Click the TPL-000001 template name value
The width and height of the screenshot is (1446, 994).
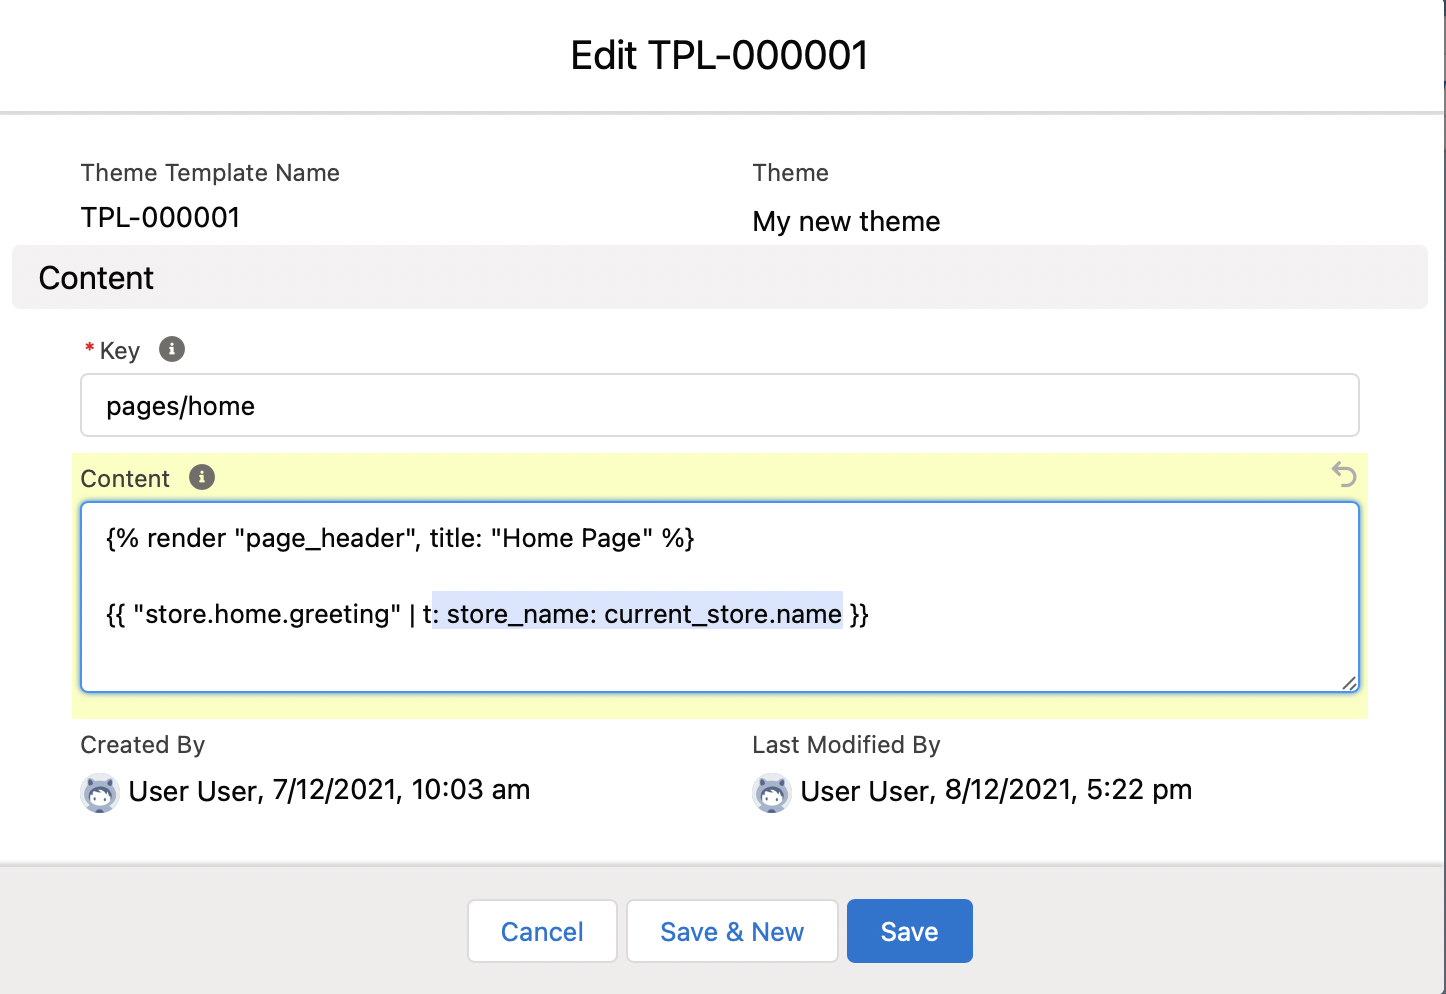[x=160, y=217]
